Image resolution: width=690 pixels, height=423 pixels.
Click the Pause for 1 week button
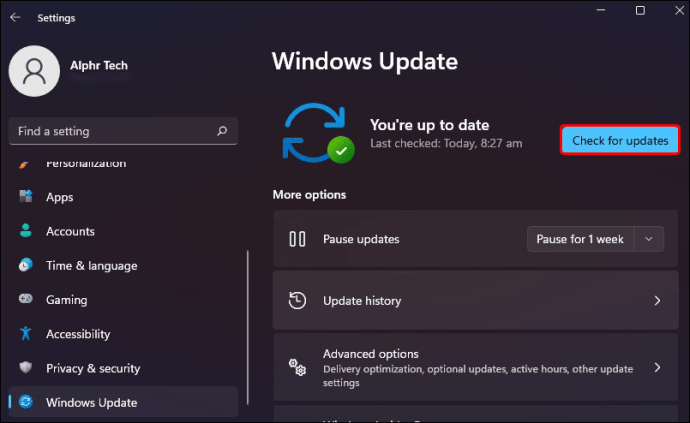(x=580, y=239)
